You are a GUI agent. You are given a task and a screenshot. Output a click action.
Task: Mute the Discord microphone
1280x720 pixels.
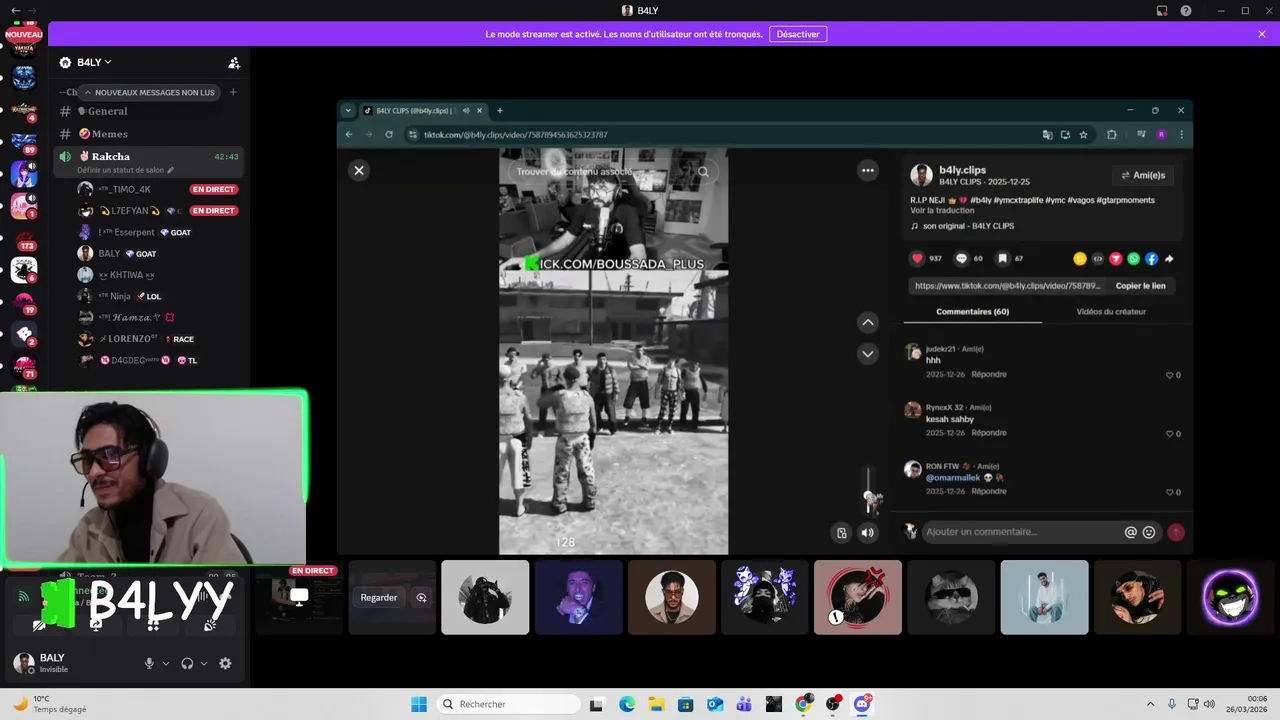pyautogui.click(x=149, y=663)
